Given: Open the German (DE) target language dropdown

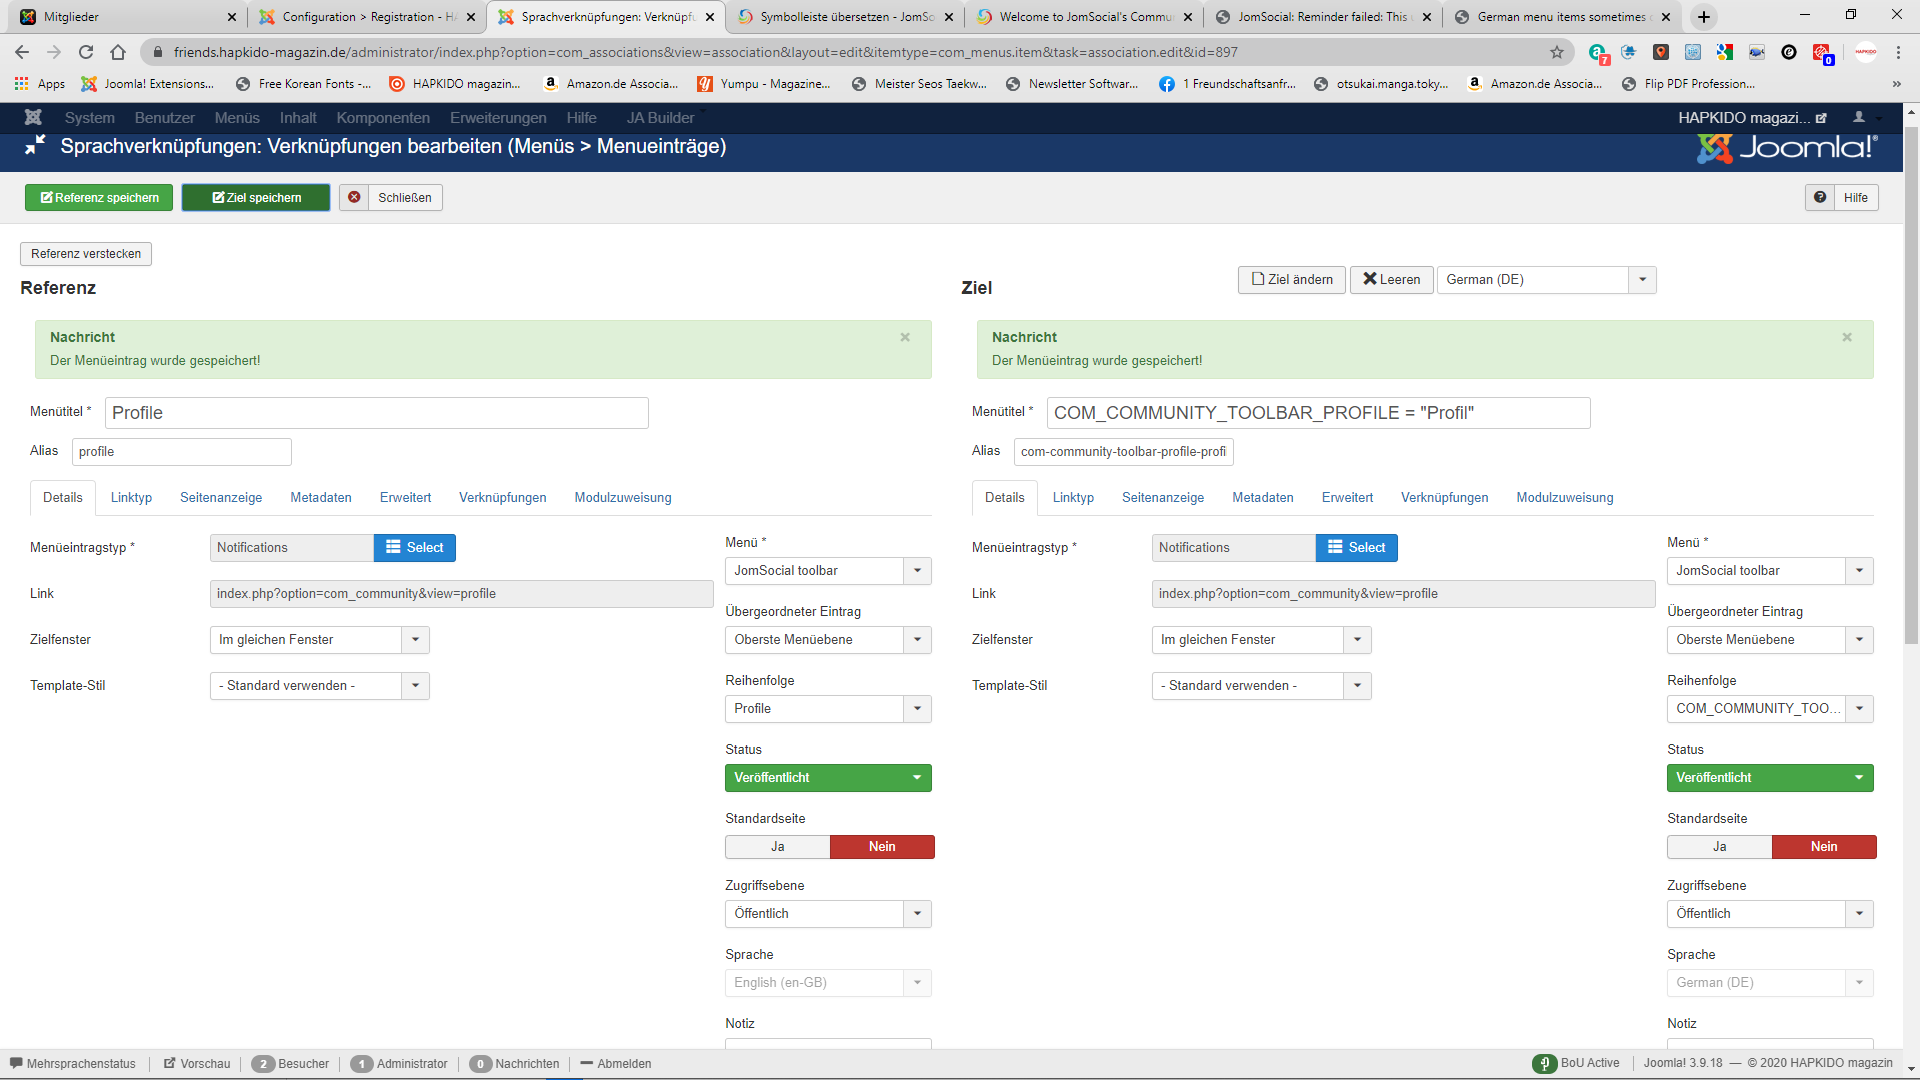Looking at the screenshot, I should [x=1546, y=279].
